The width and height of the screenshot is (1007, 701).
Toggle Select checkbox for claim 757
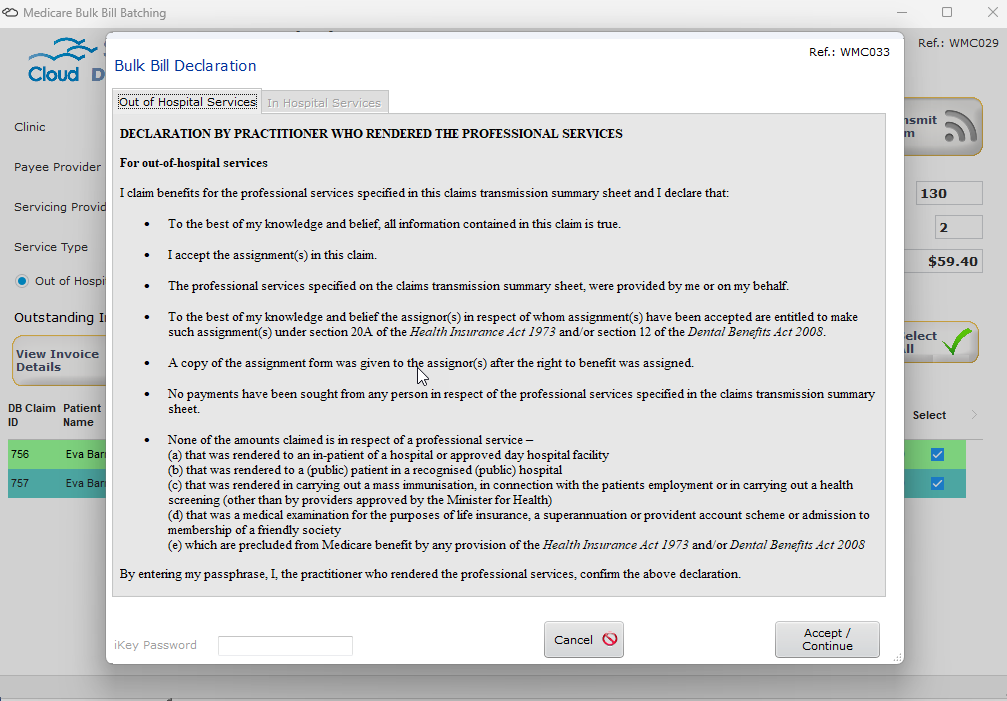tap(938, 483)
